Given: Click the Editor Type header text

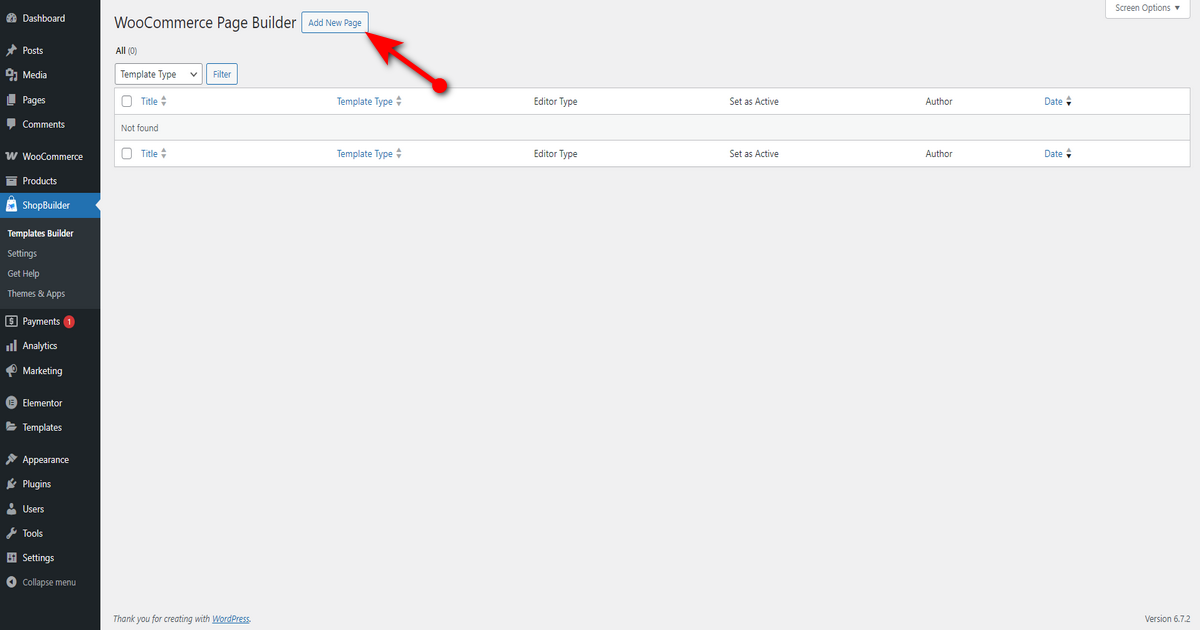Looking at the screenshot, I should [556, 101].
